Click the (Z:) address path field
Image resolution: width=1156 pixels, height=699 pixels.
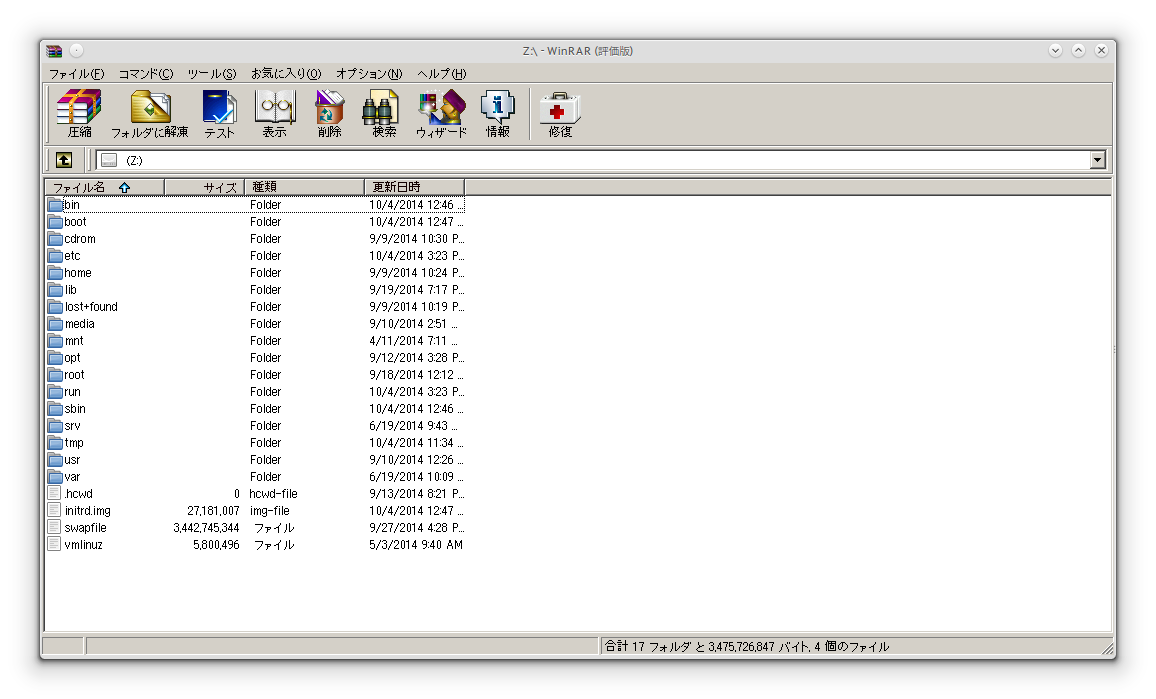(603, 160)
